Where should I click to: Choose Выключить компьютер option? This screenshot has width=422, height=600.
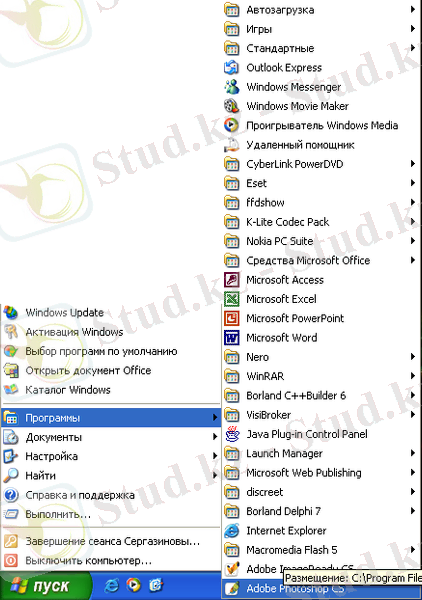111,561
